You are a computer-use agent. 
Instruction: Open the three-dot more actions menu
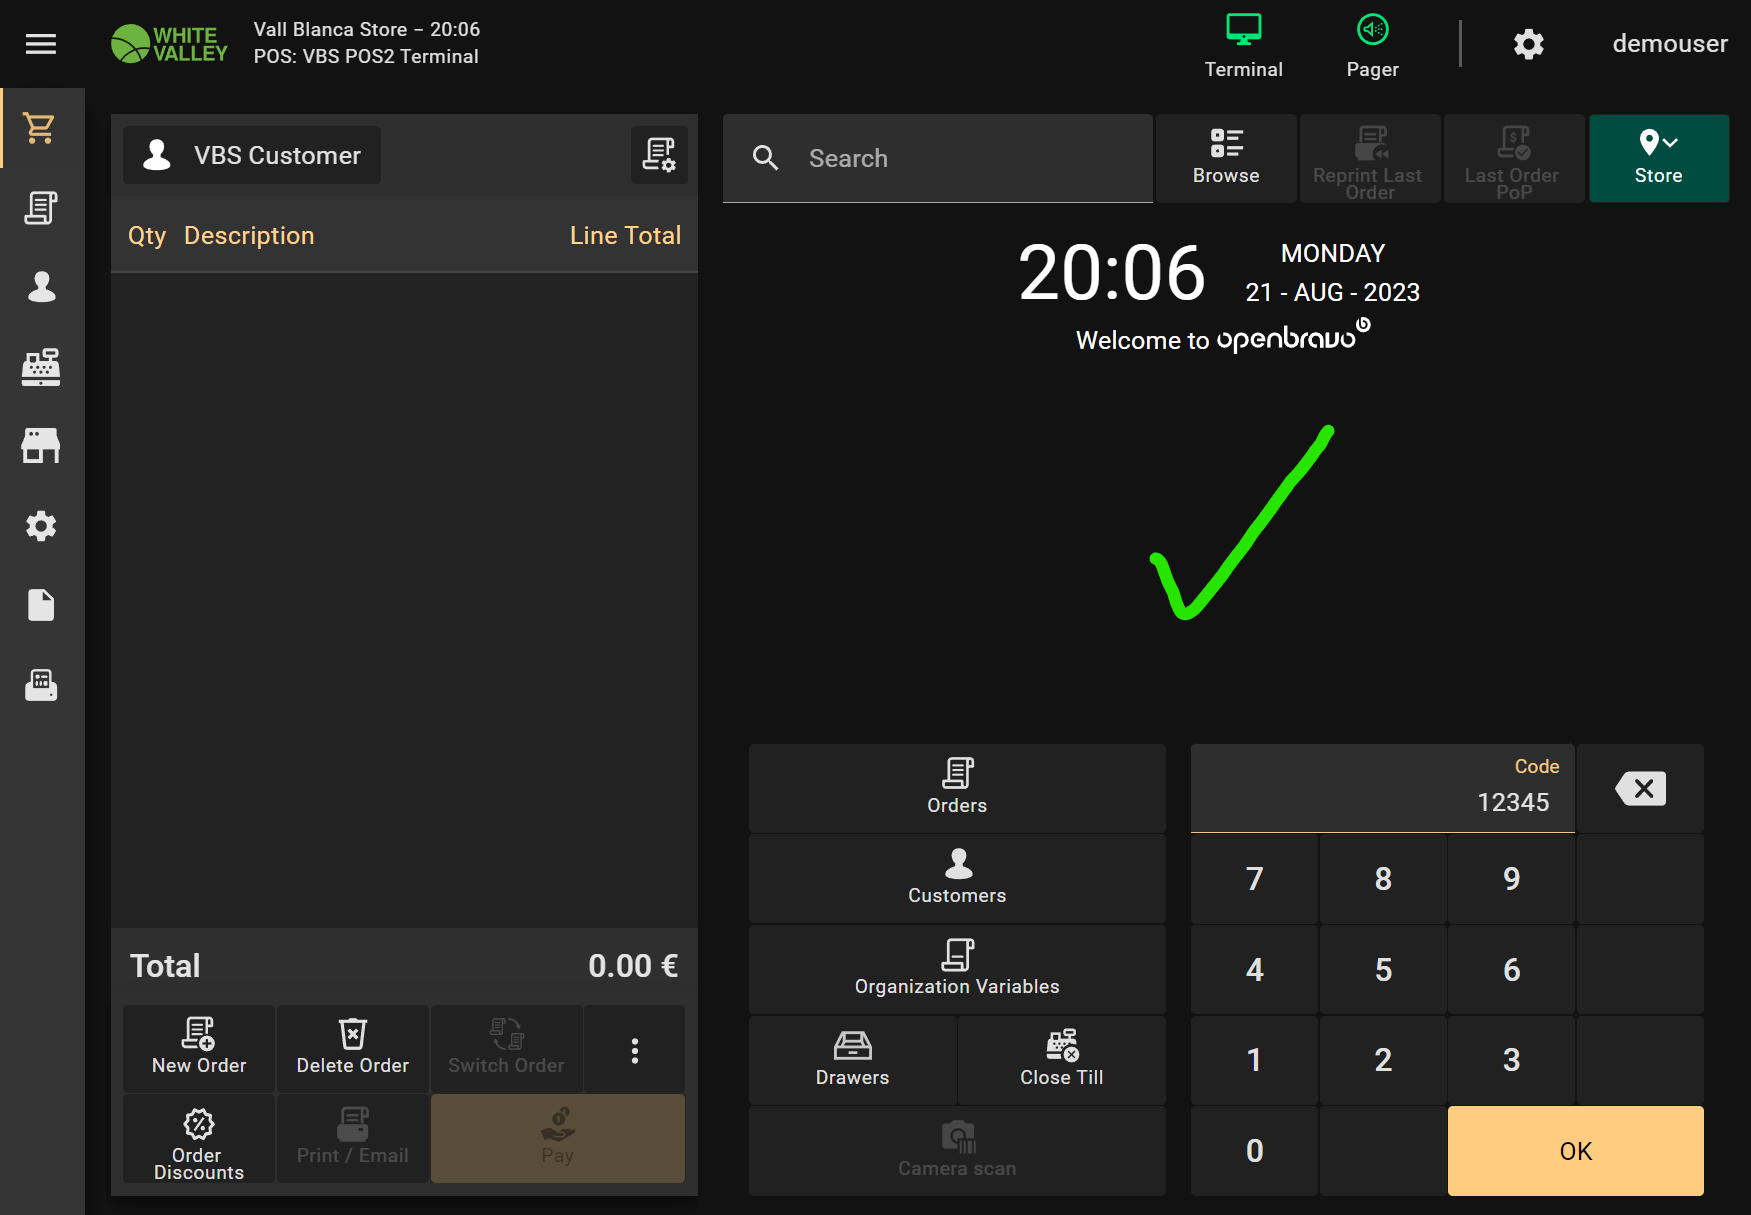pos(635,1049)
